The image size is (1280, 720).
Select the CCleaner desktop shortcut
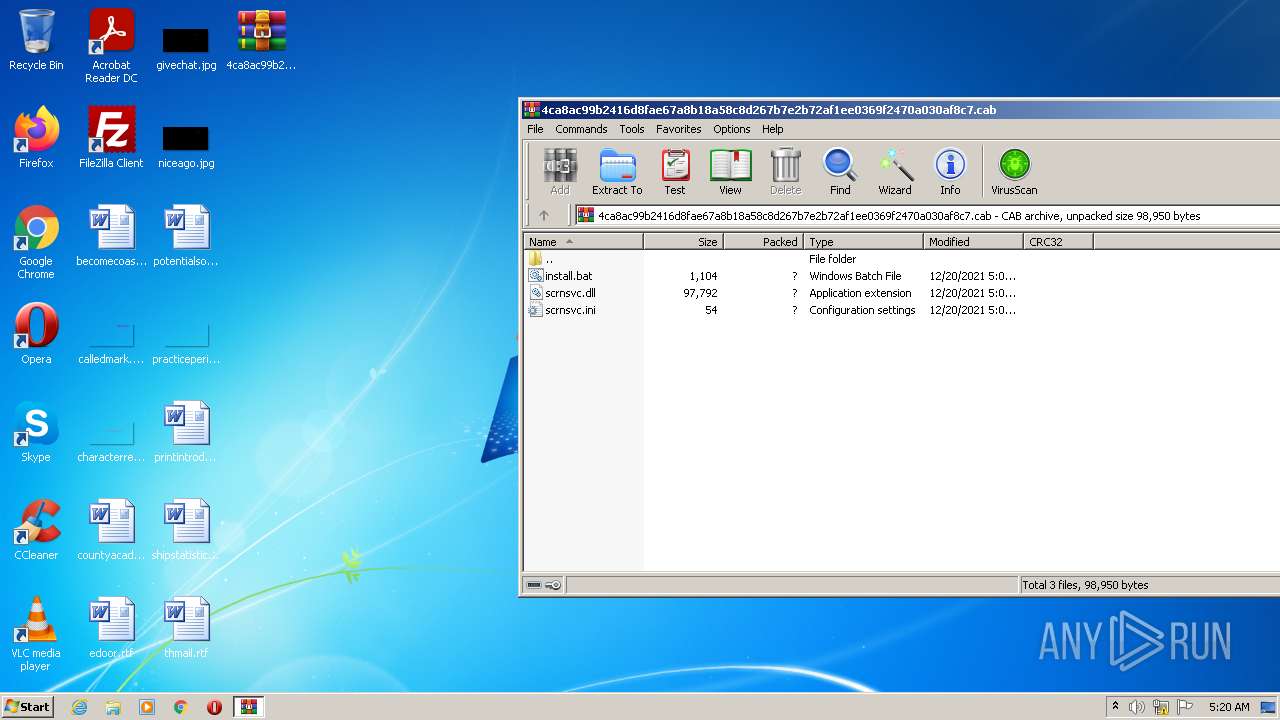pyautogui.click(x=36, y=530)
